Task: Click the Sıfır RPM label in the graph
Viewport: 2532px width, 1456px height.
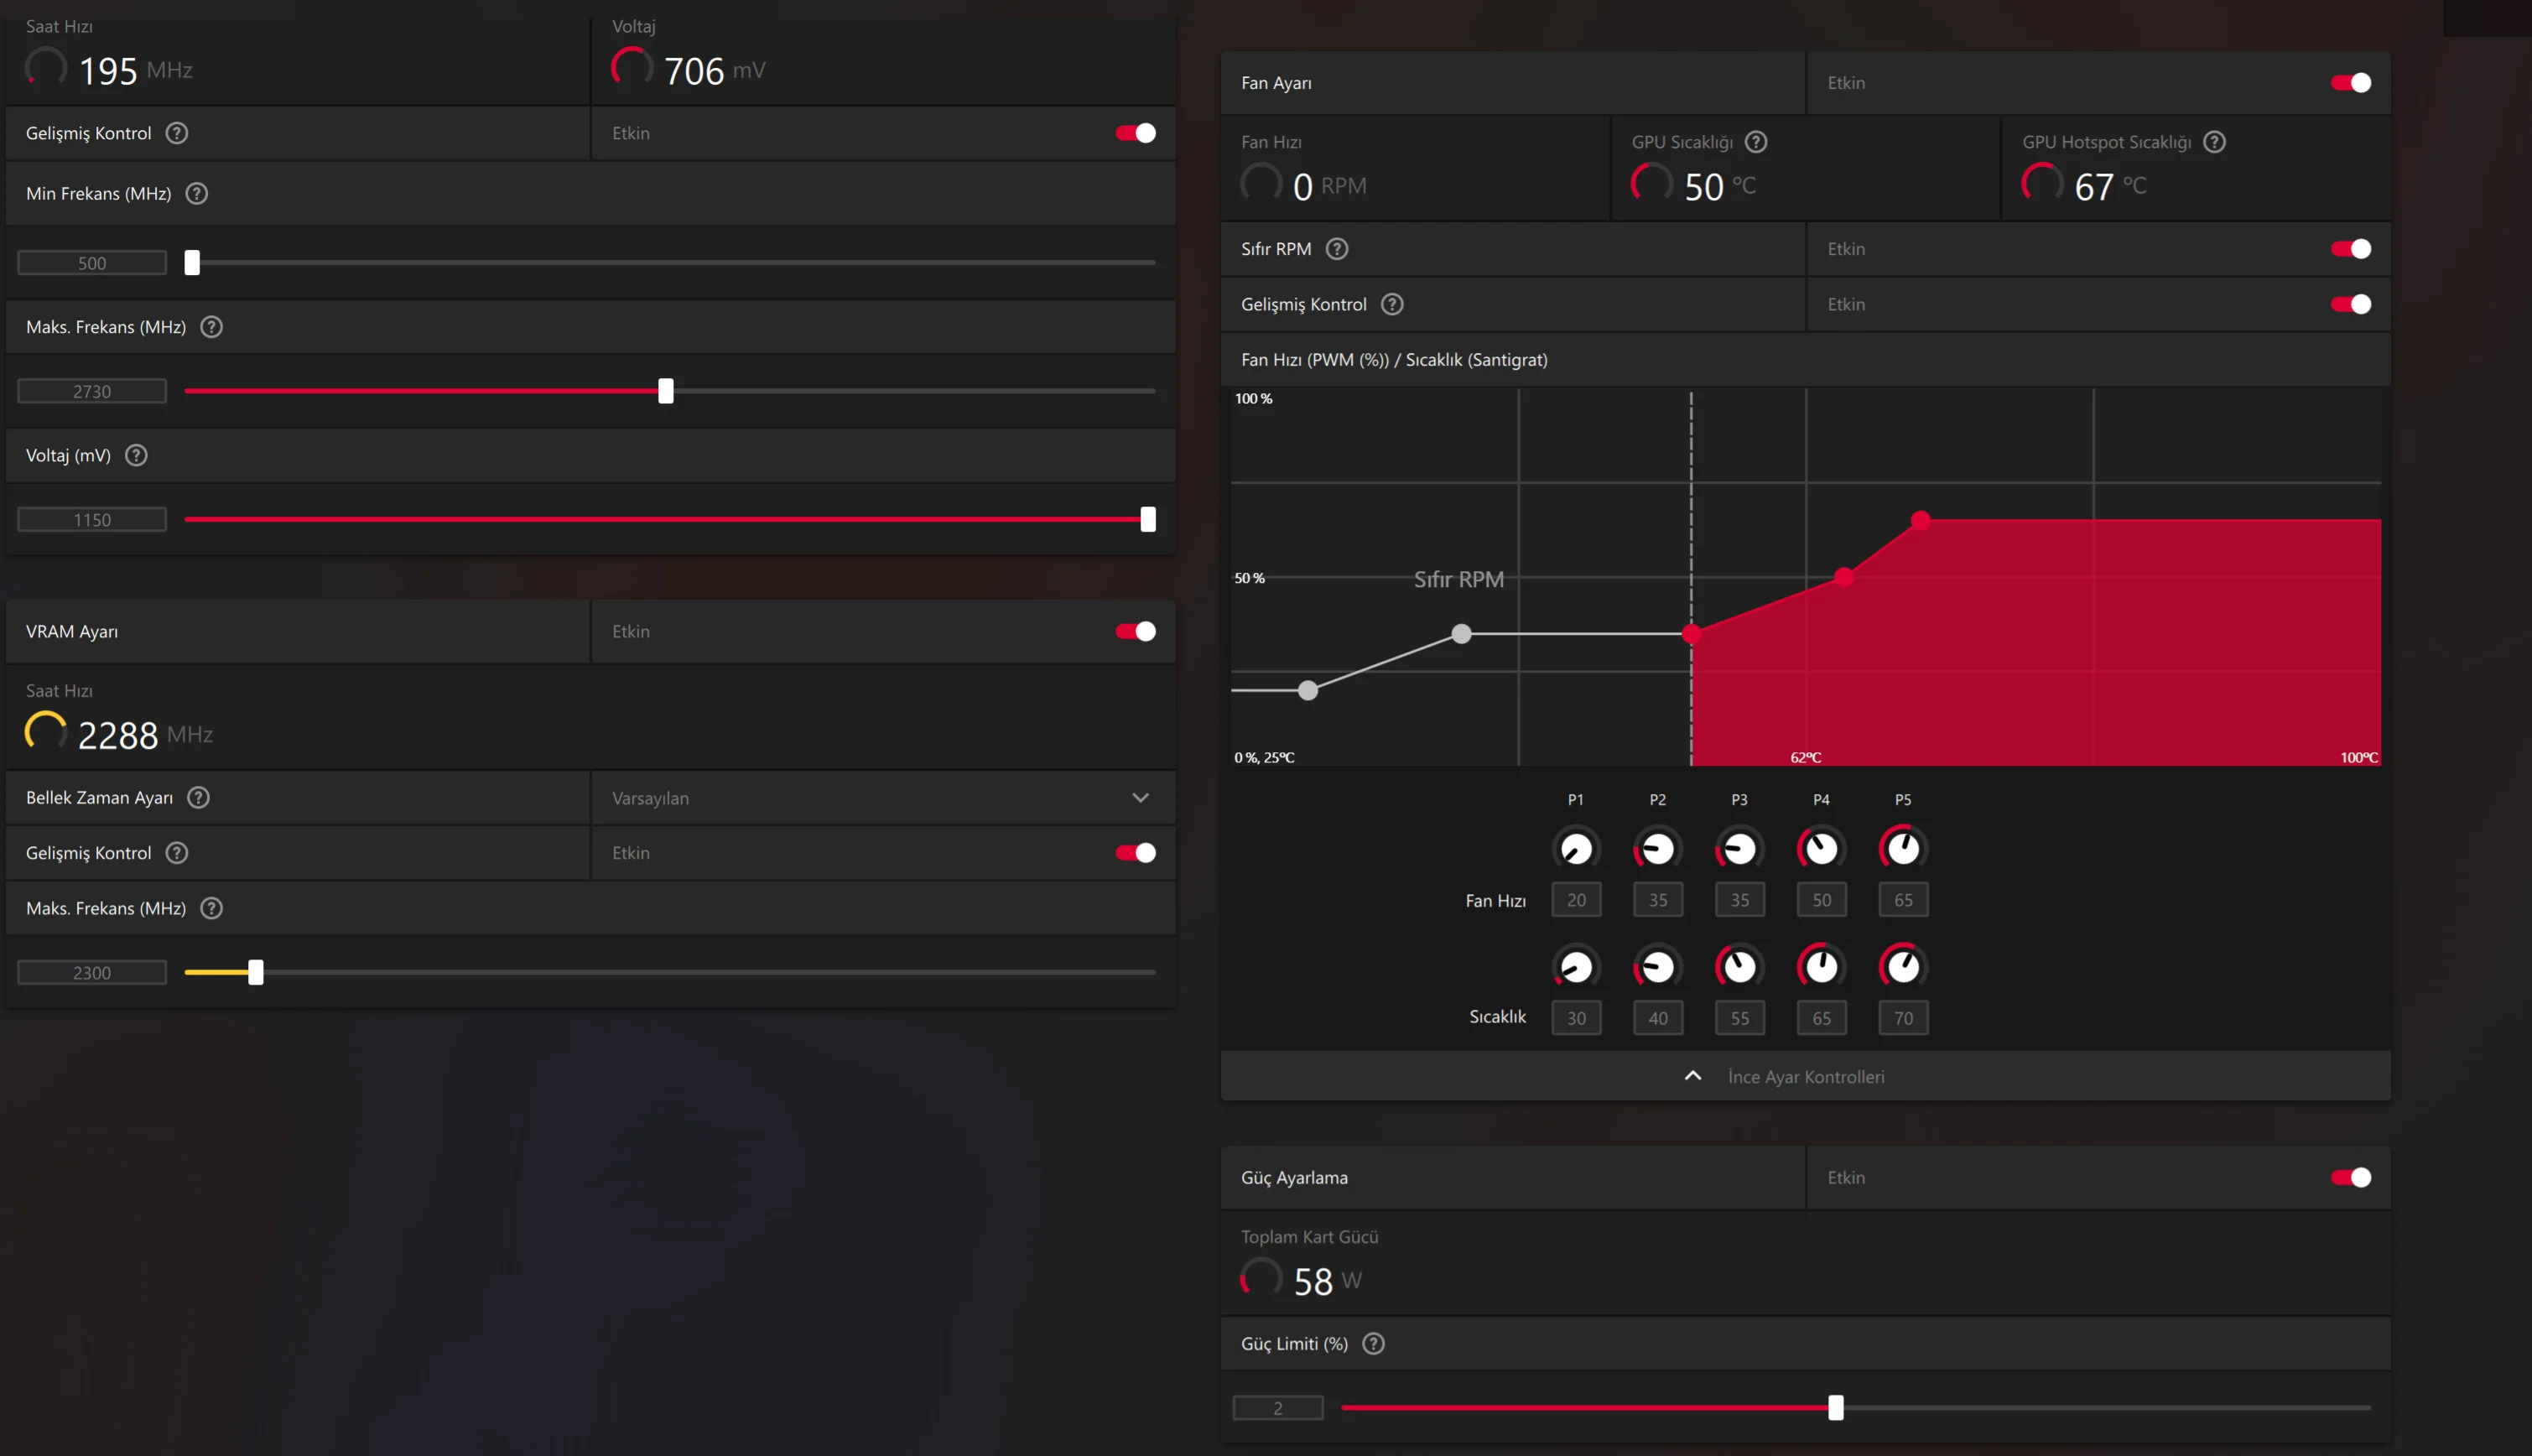Action: click(1458, 580)
